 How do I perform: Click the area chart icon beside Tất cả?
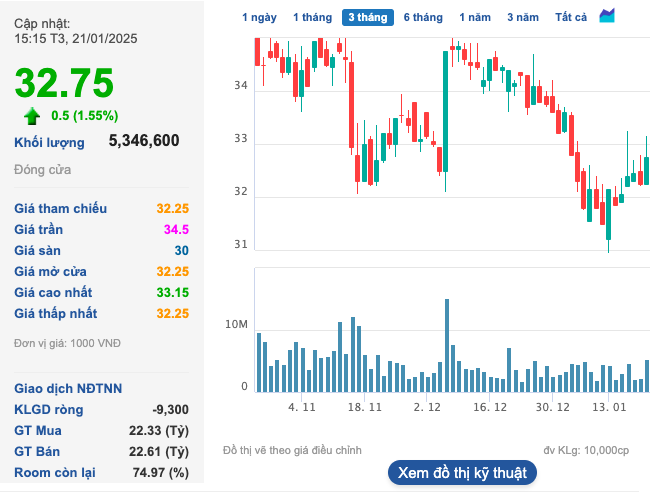[607, 16]
